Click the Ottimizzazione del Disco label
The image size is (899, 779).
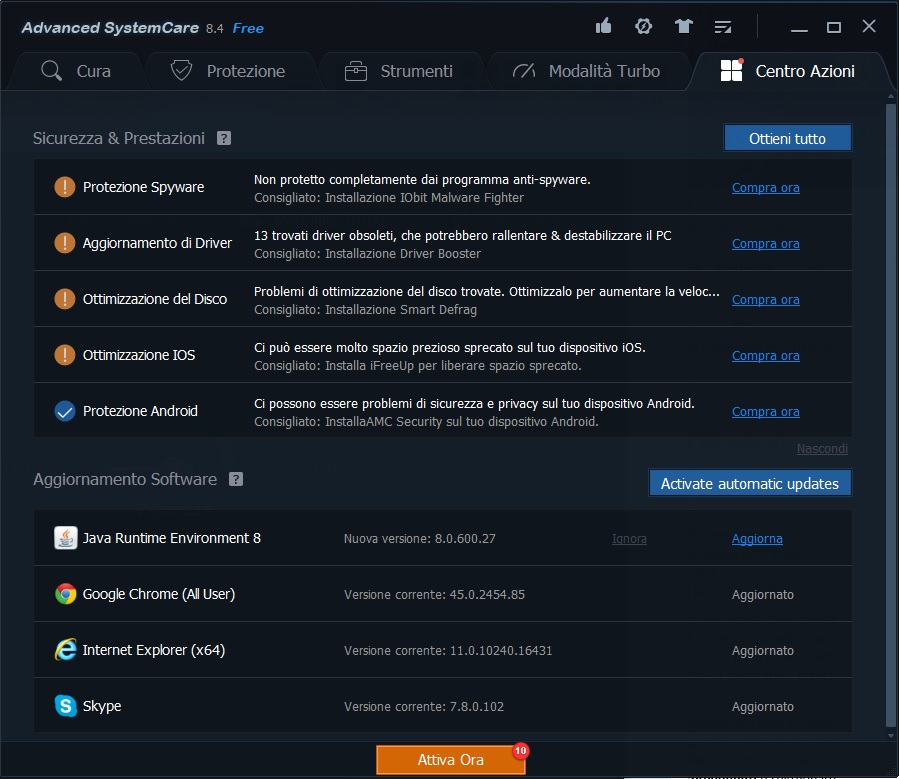[155, 299]
